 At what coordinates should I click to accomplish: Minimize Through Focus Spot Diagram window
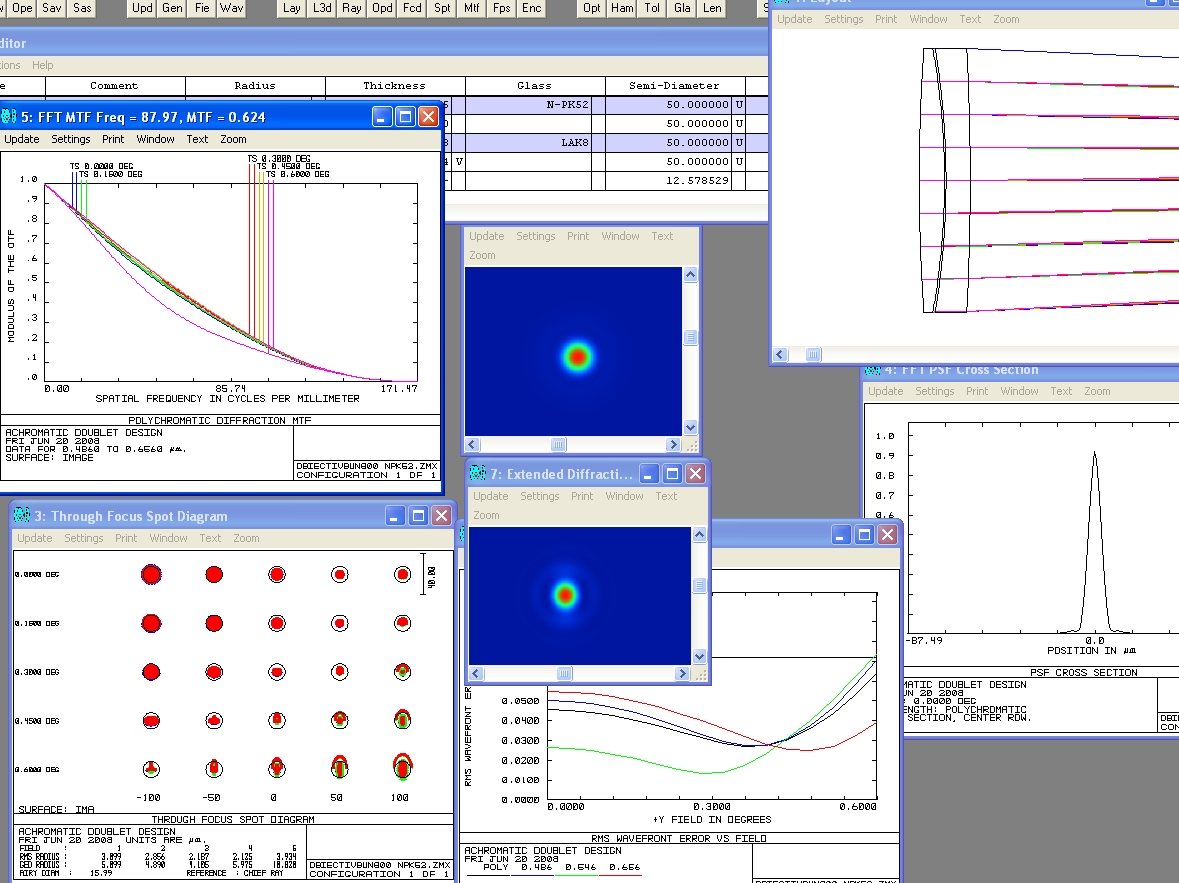coord(396,515)
